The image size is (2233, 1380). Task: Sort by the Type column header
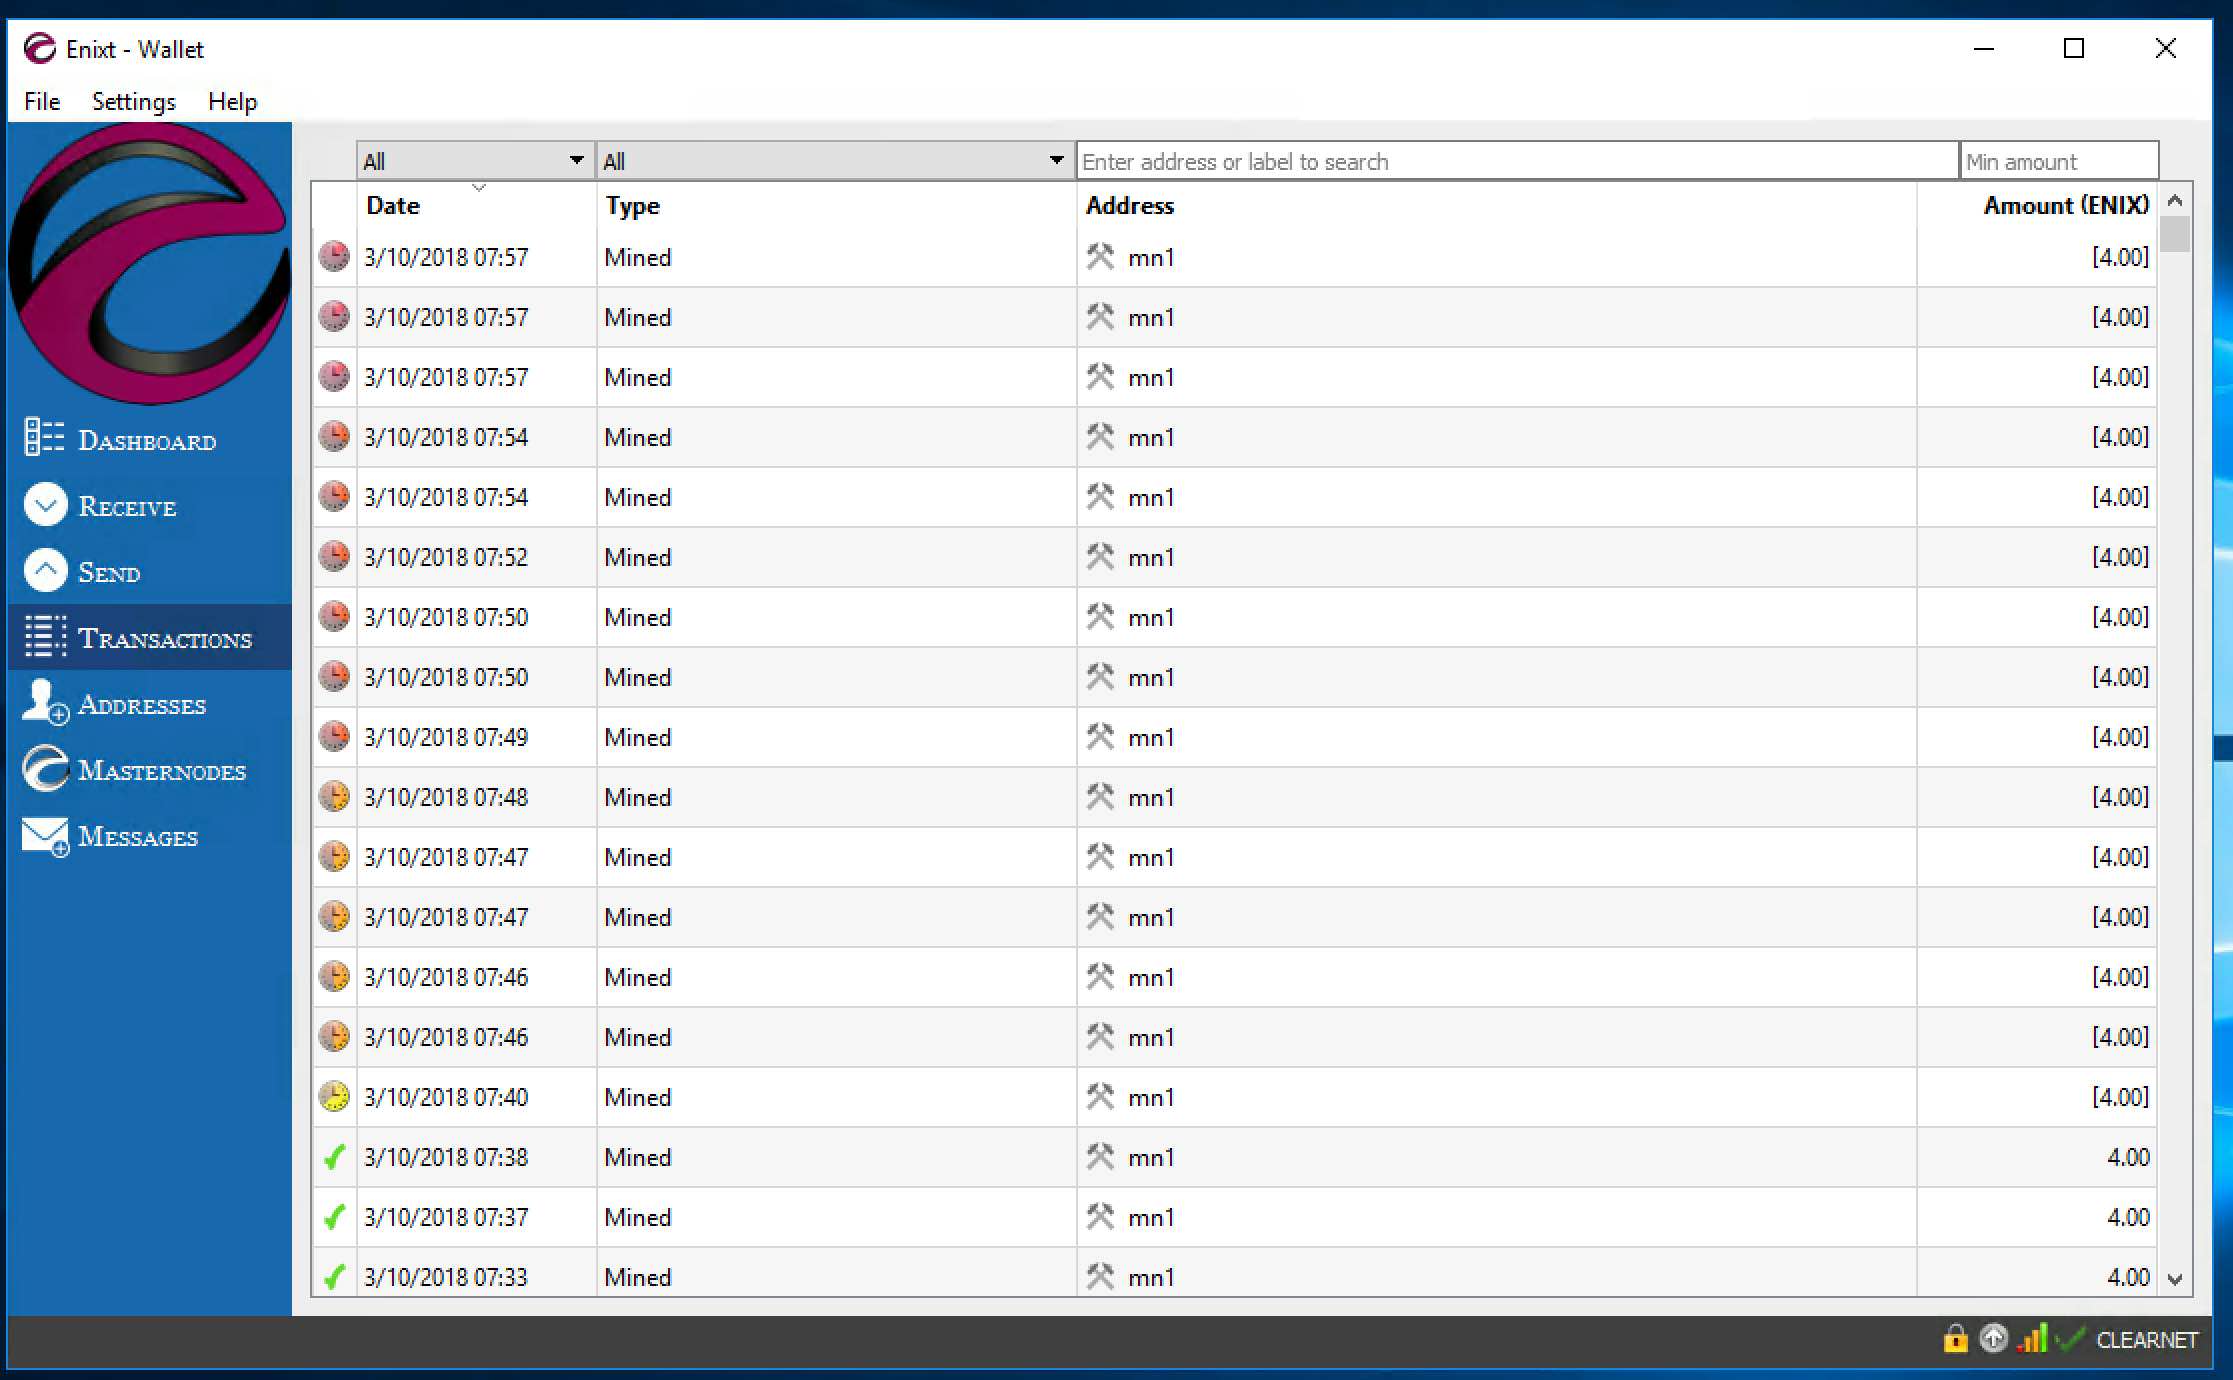633,205
